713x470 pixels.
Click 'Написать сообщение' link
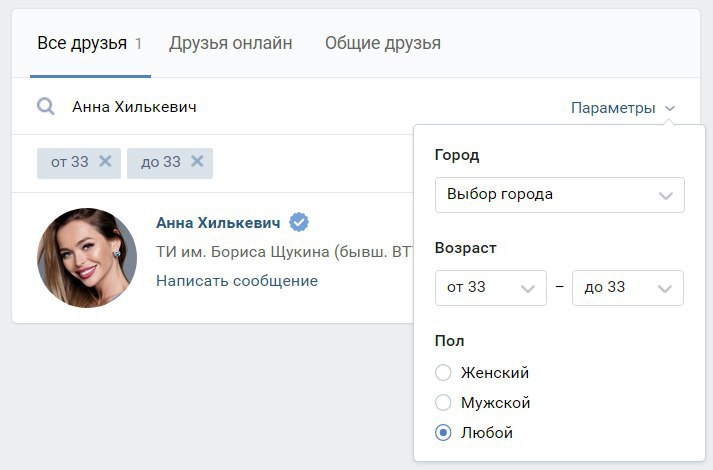pos(237,281)
